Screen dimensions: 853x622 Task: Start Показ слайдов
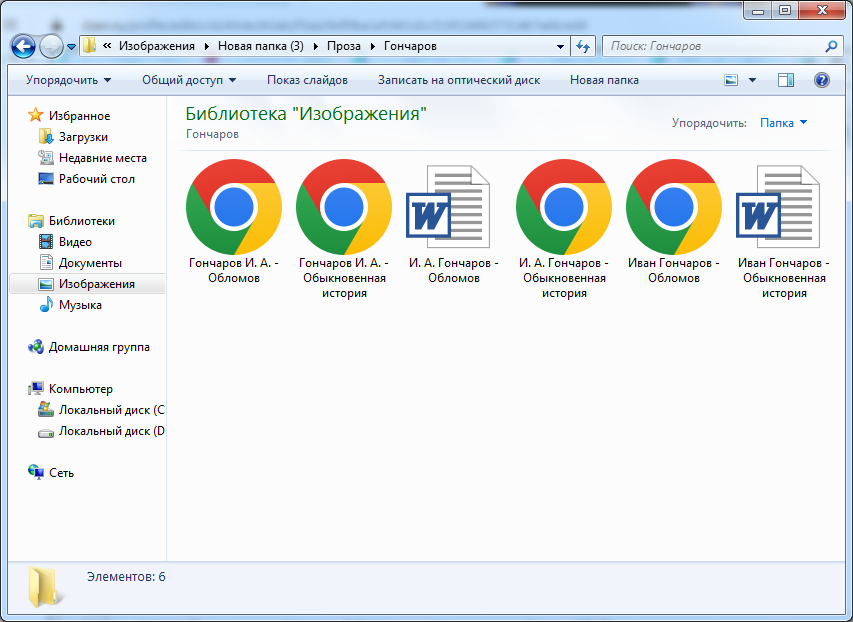point(307,80)
